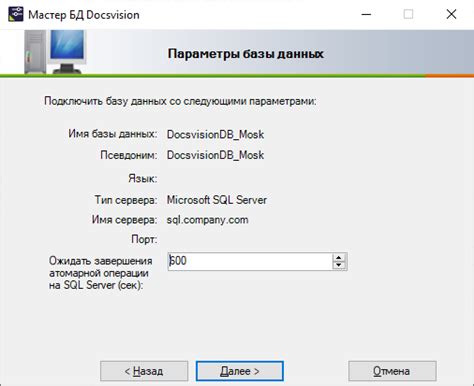Close the Мастер БД Docsvision window

tap(451, 14)
